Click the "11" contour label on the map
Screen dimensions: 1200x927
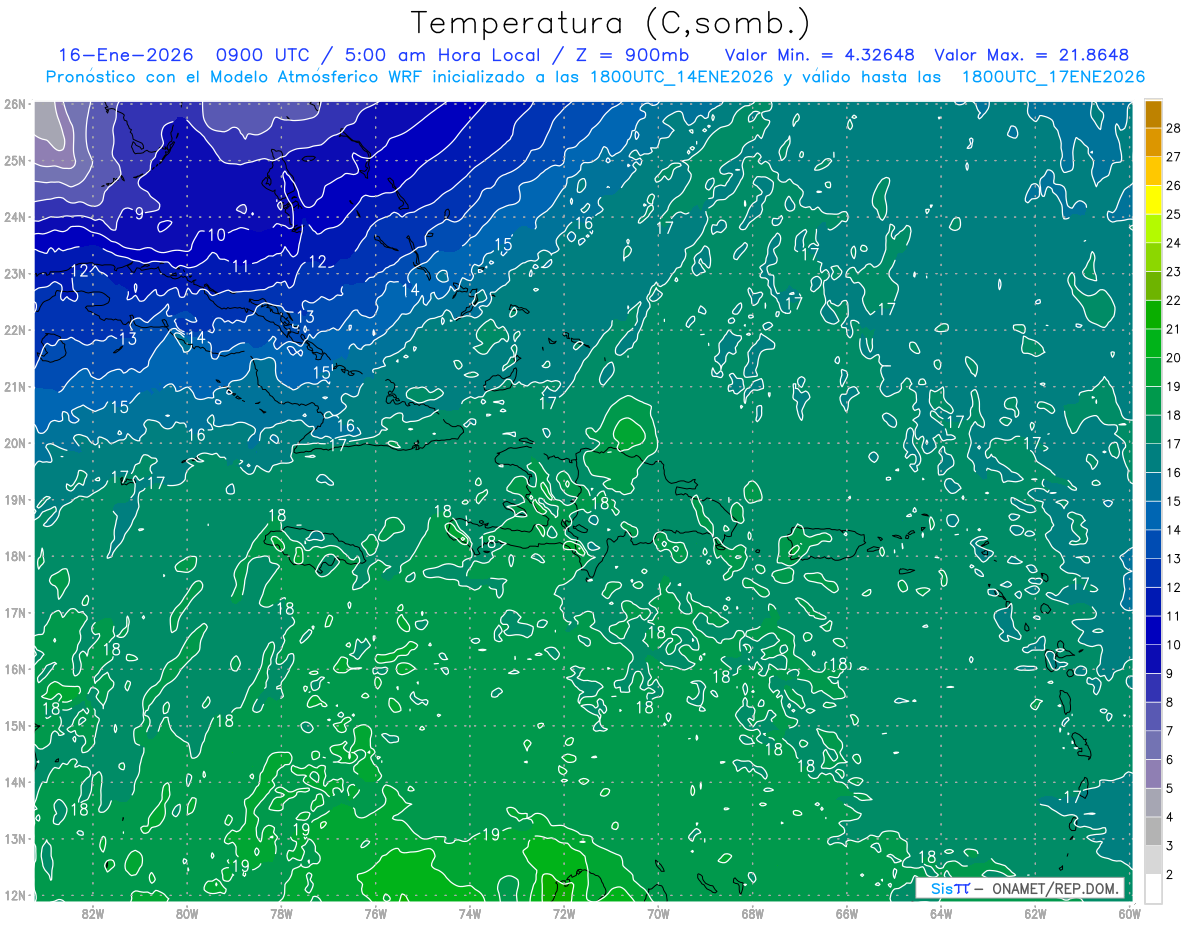[240, 266]
